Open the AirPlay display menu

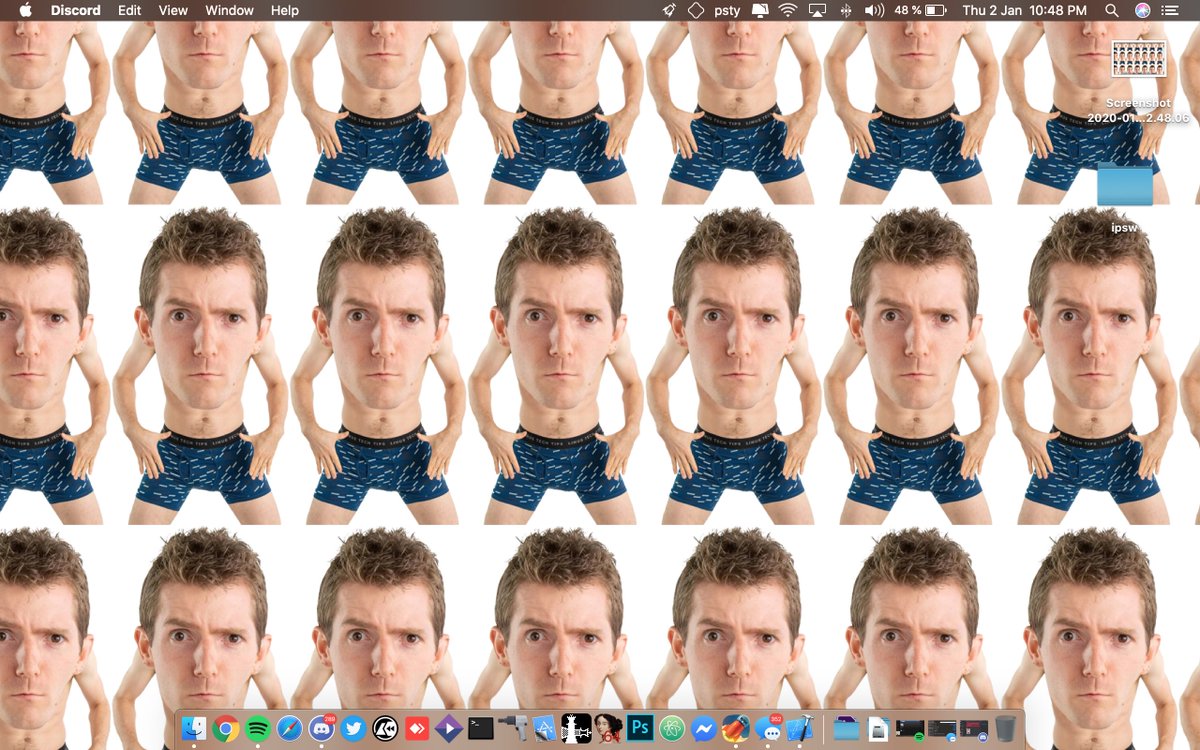(x=817, y=10)
